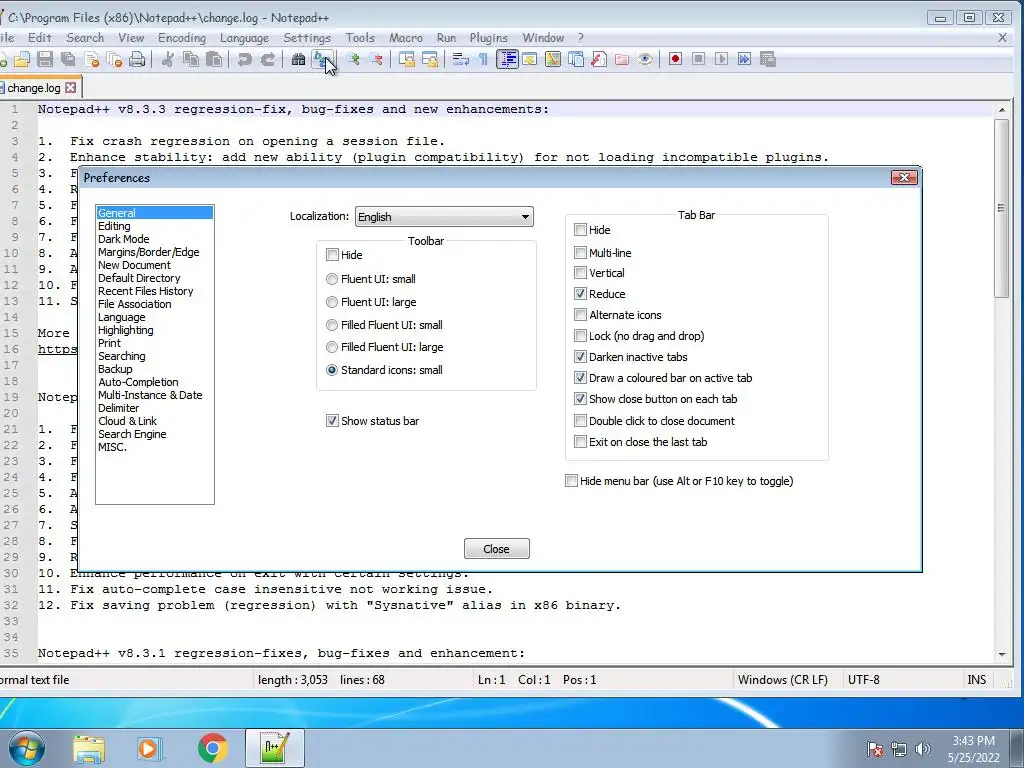This screenshot has height=768, width=1024.
Task: Check Lock (no drag and drop)
Action: point(580,335)
